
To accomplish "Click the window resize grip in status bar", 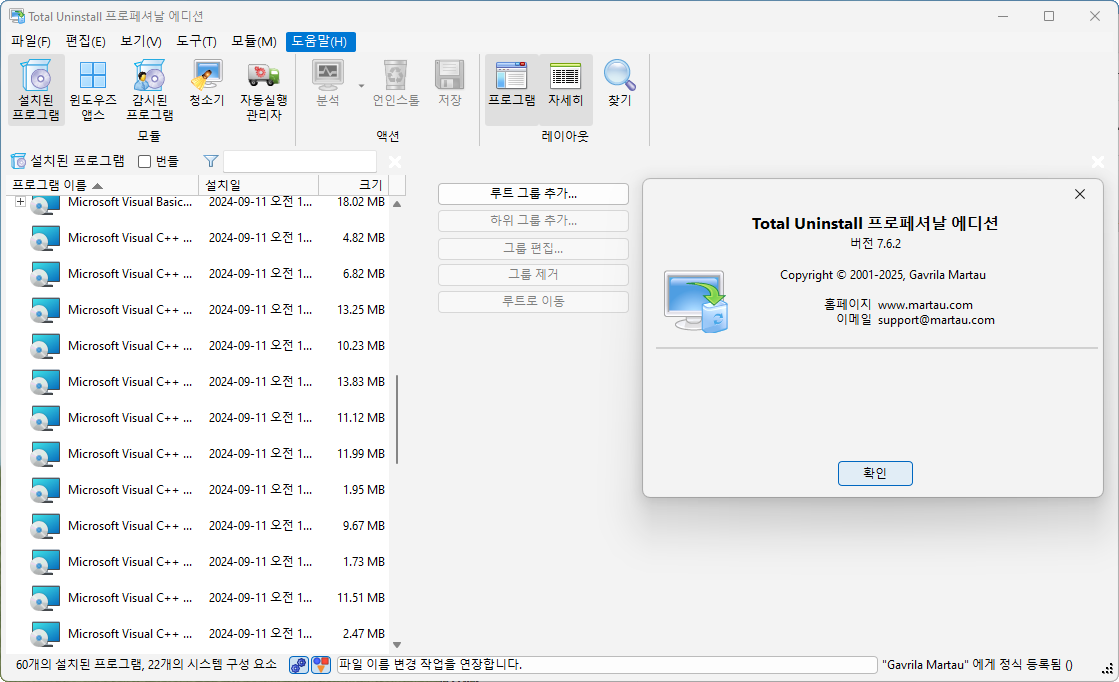I will [x=1107, y=668].
